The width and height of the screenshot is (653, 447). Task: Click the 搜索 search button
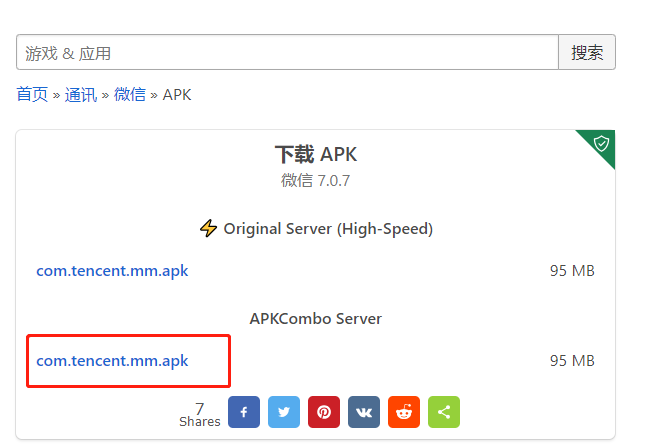(x=587, y=52)
